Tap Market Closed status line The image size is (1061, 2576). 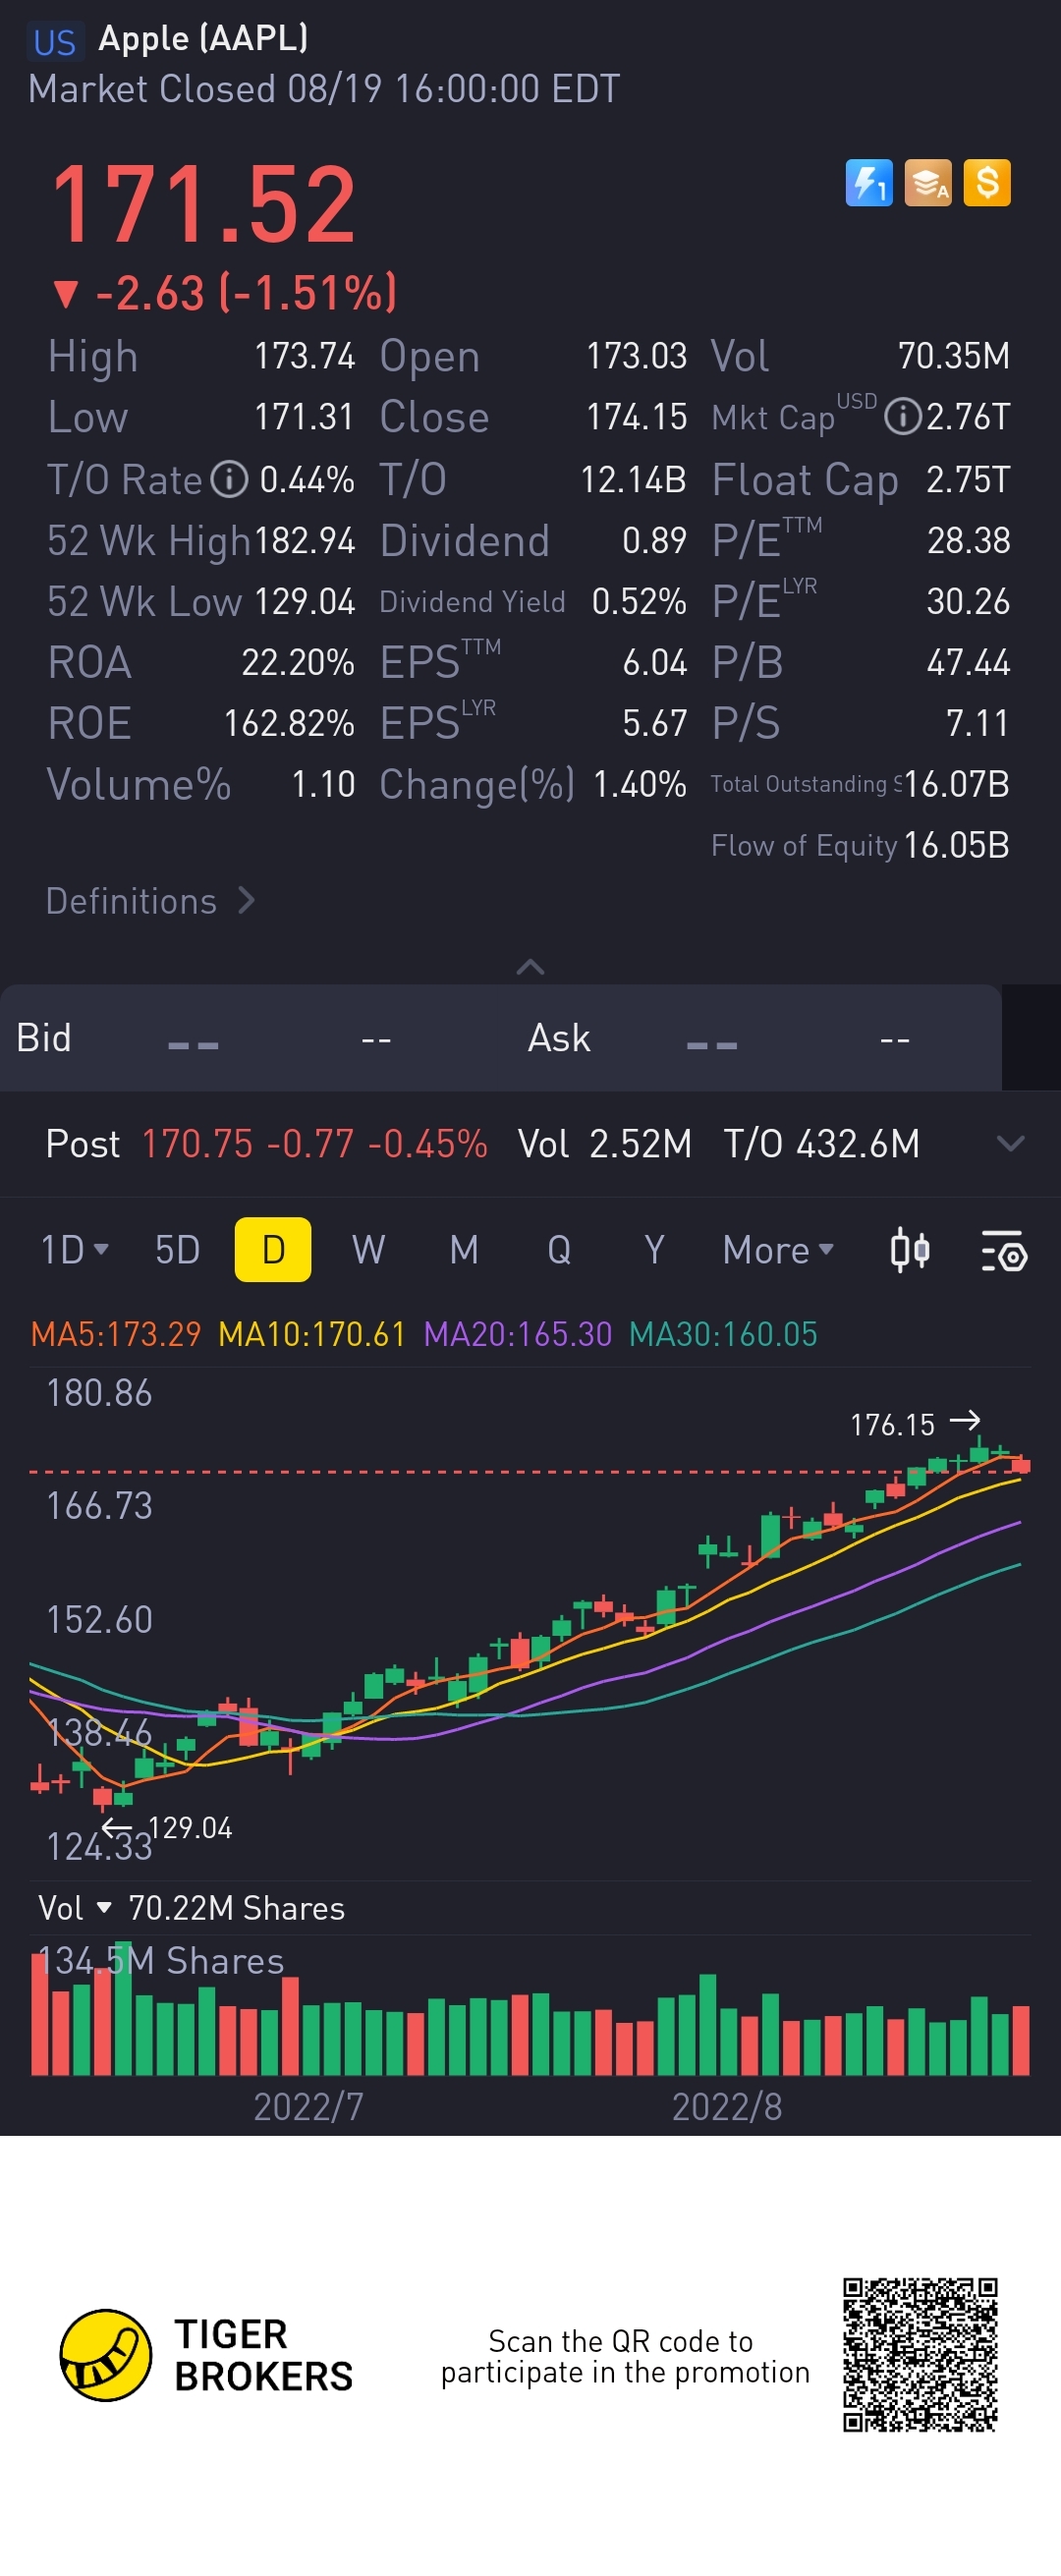point(324,89)
